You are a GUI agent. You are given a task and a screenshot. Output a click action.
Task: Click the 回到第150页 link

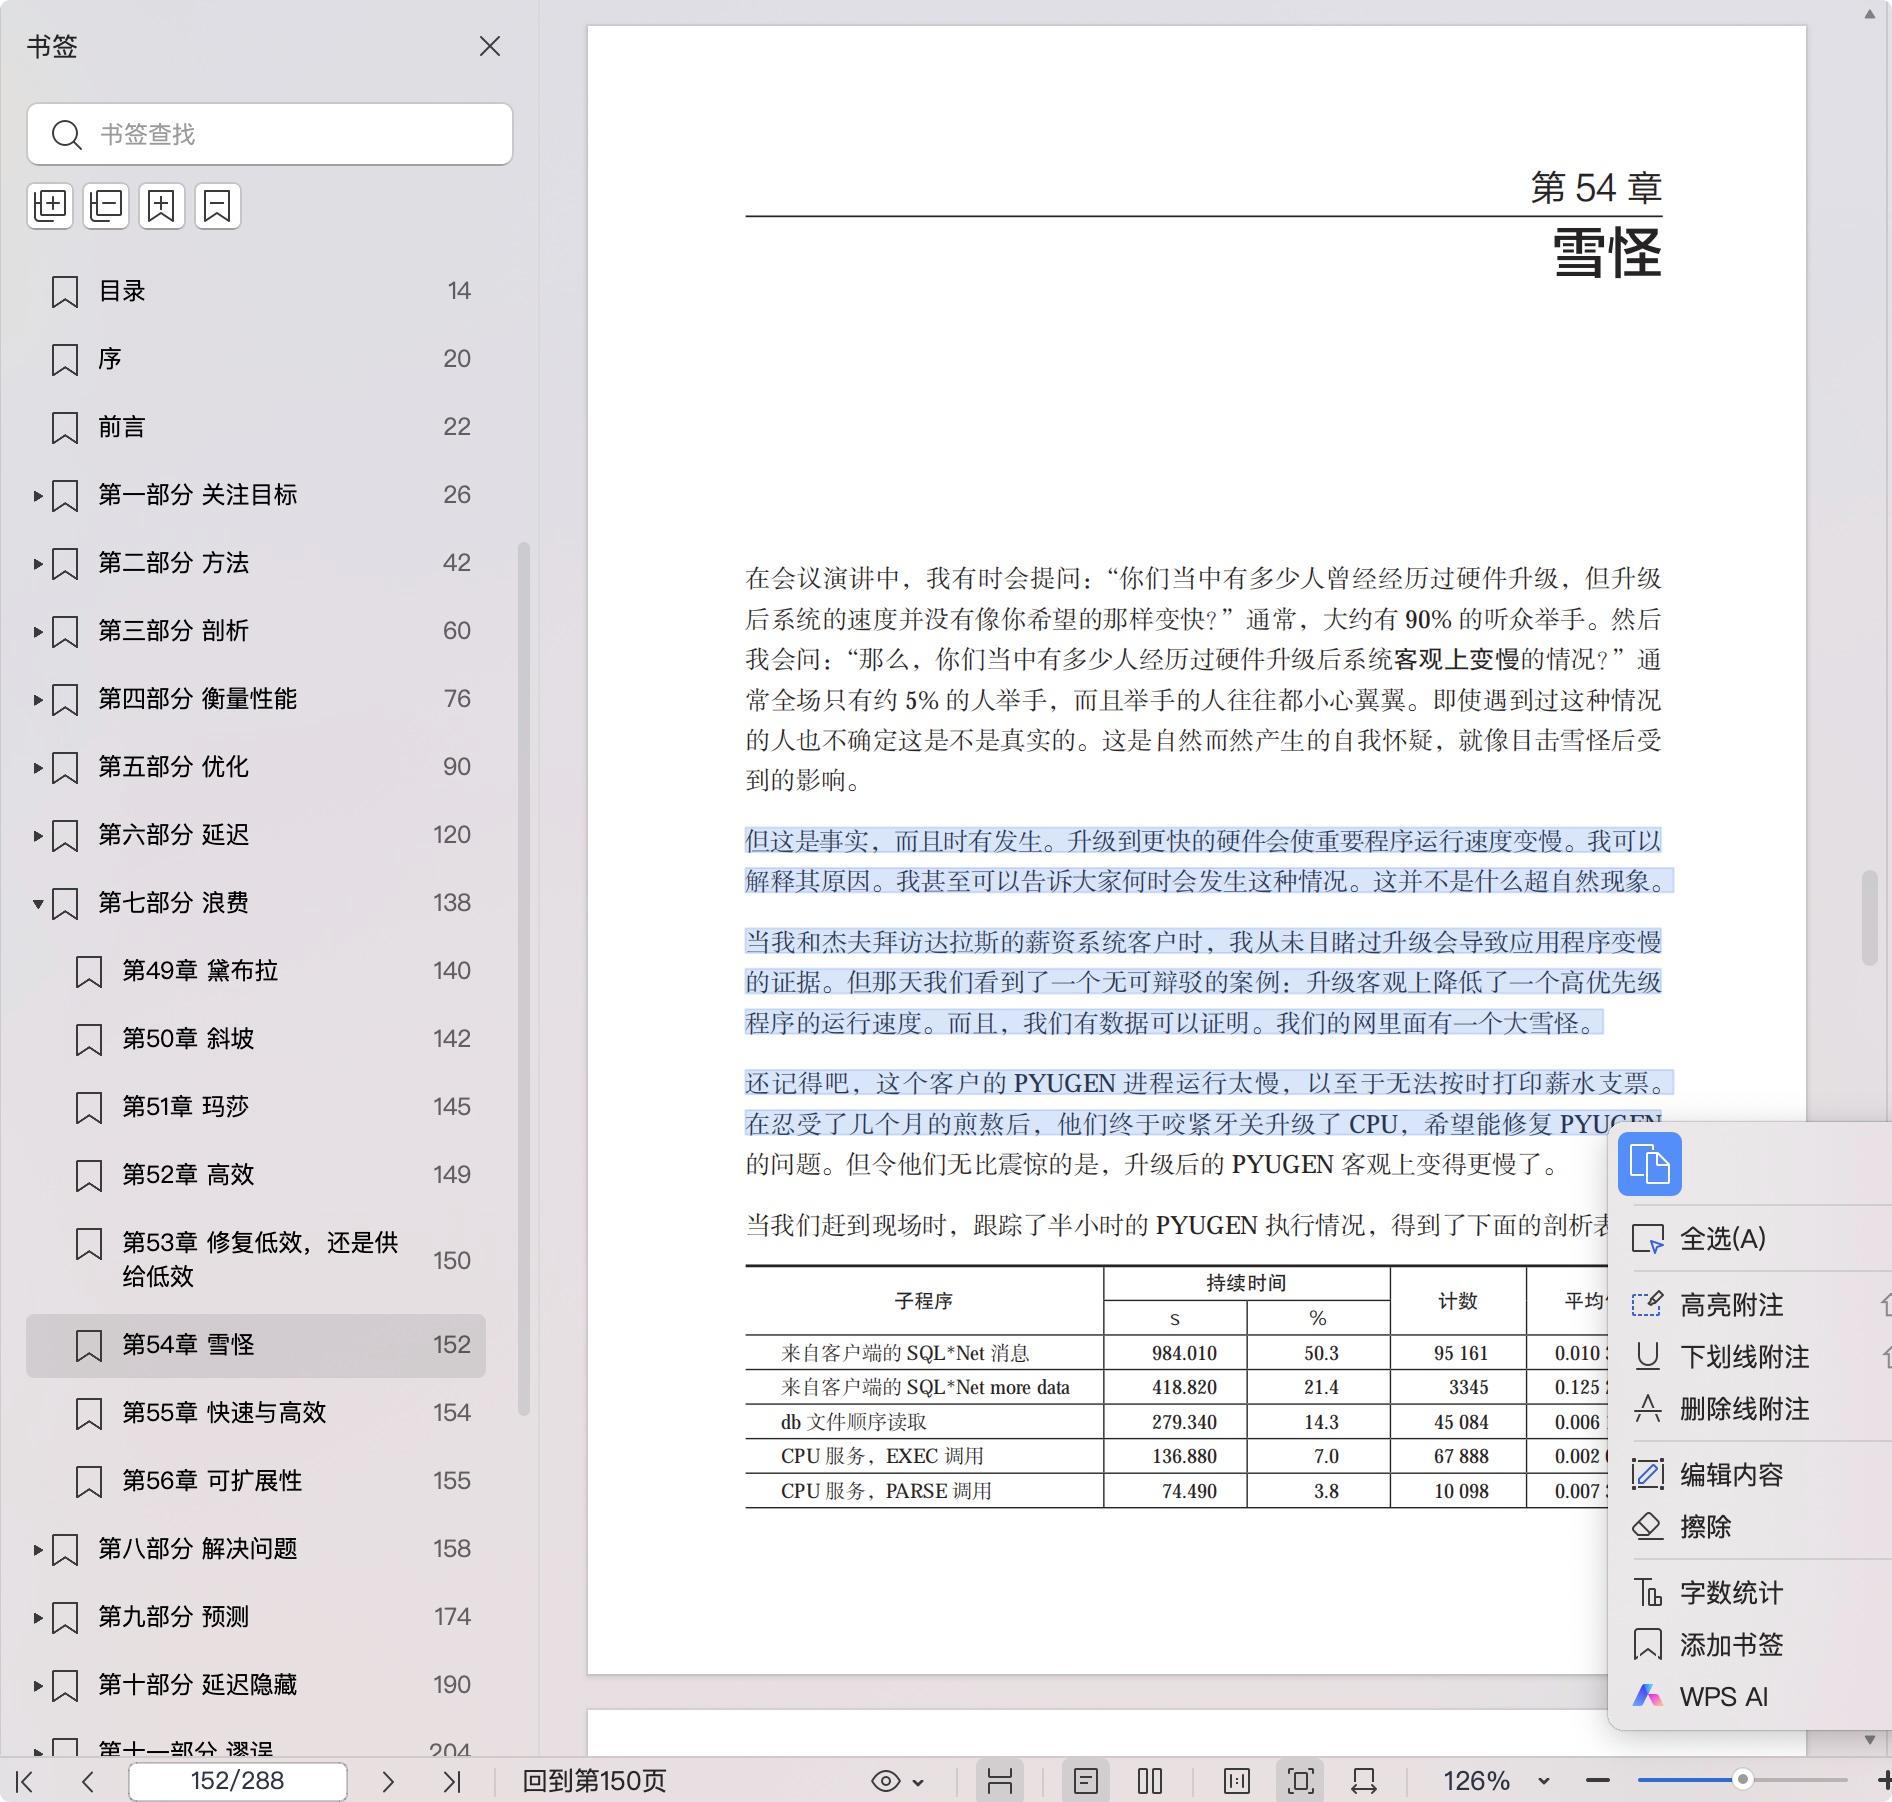[594, 1781]
